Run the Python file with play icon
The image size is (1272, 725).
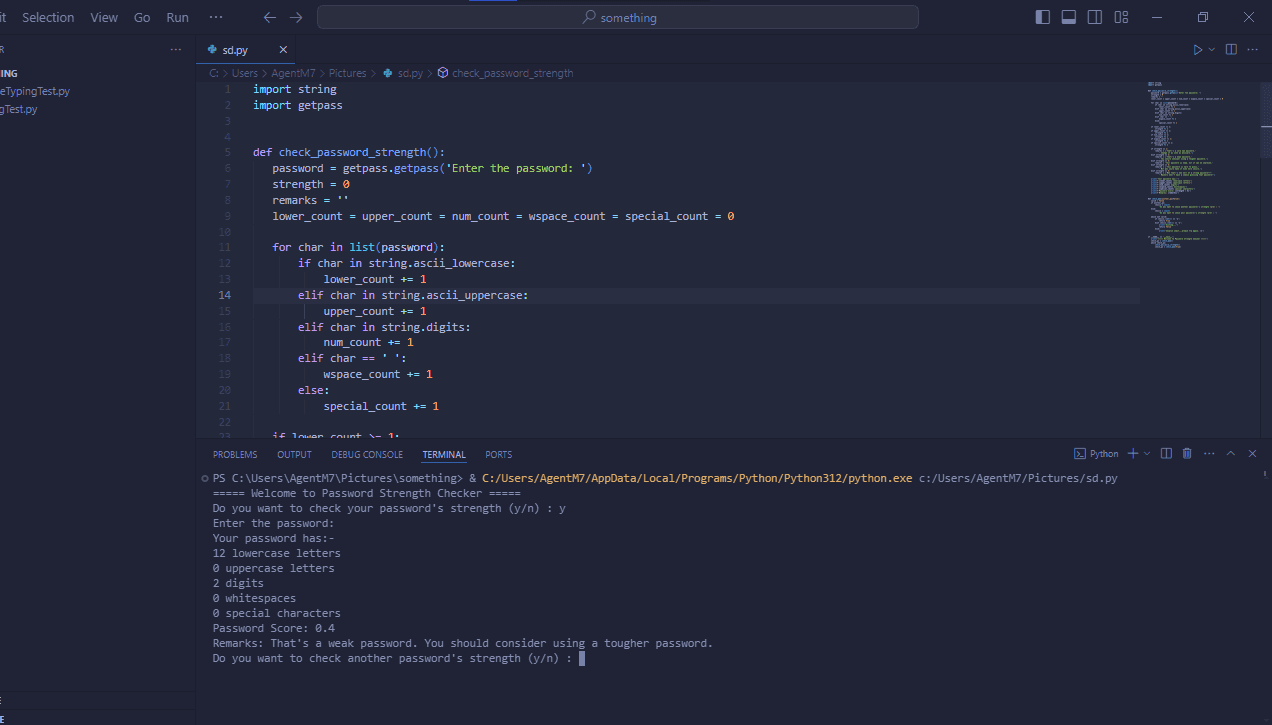point(1197,49)
